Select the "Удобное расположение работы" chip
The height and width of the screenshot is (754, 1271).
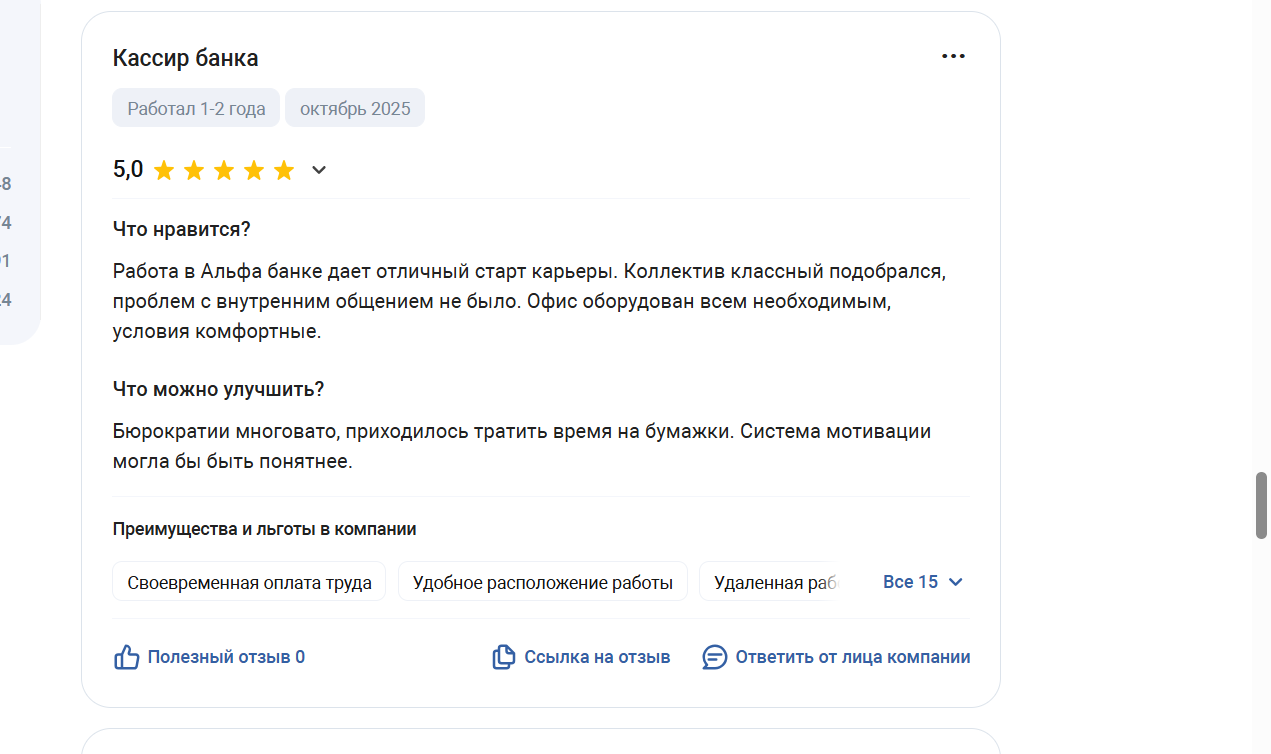point(542,582)
